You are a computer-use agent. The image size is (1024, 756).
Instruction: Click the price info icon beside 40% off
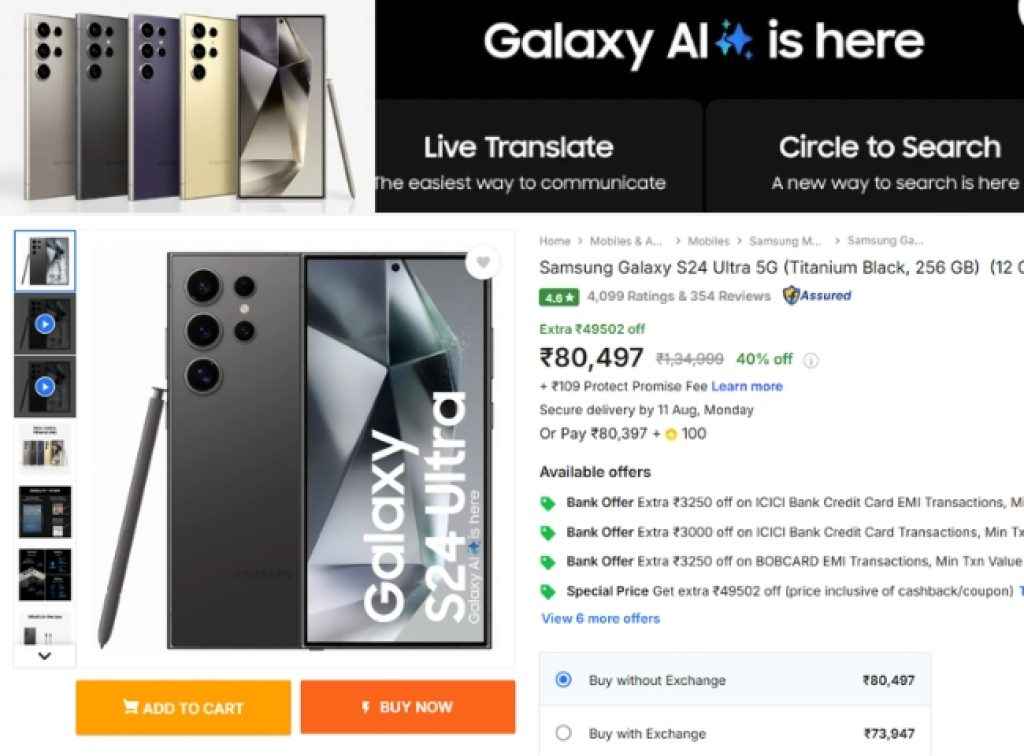811,360
